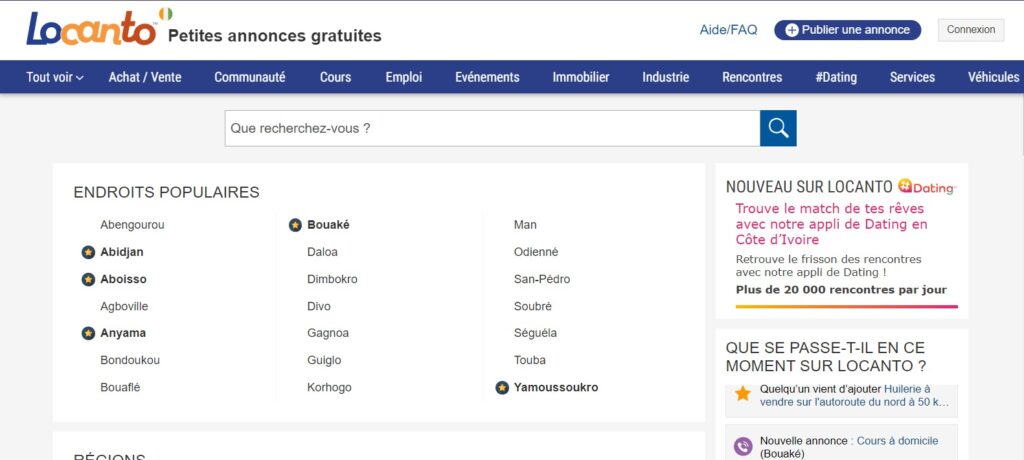Expand the Tout voir dropdown
Screen dimensions: 1024x460
click(55, 77)
